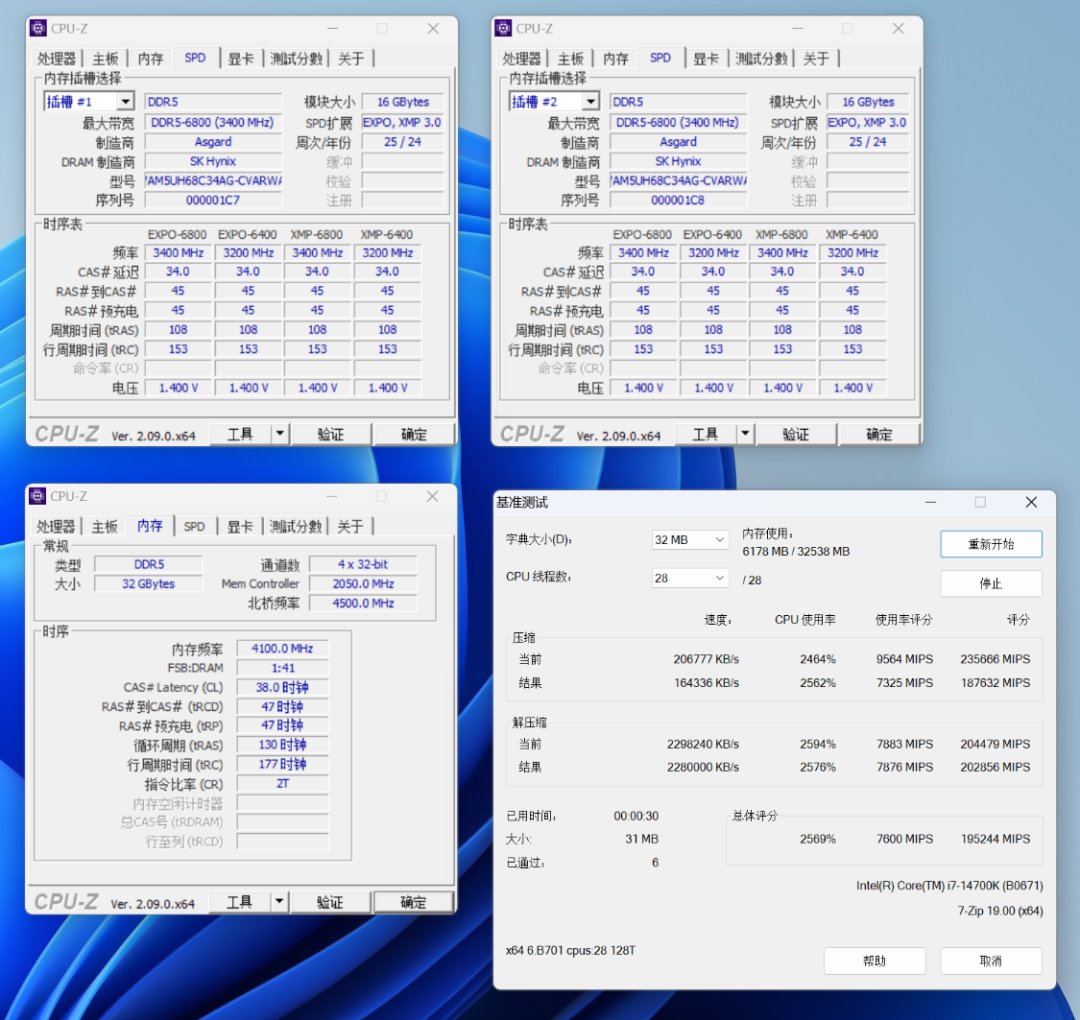Click 工具 button in slot #1 window

[240, 434]
